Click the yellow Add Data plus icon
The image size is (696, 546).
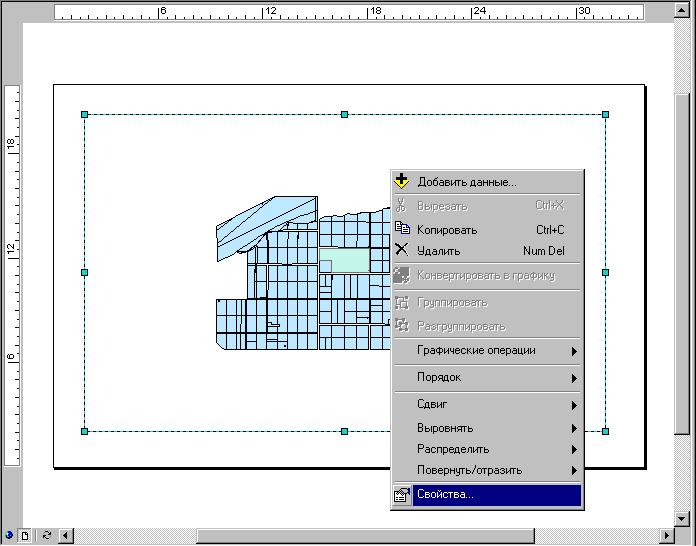[401, 181]
